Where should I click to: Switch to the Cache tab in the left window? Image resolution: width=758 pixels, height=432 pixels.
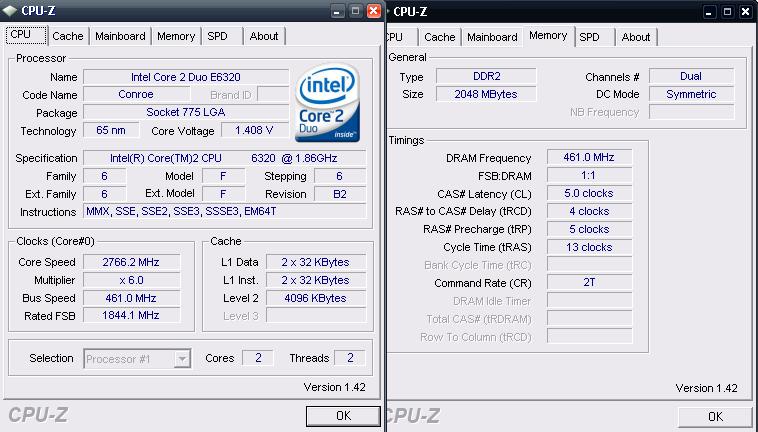pos(68,36)
